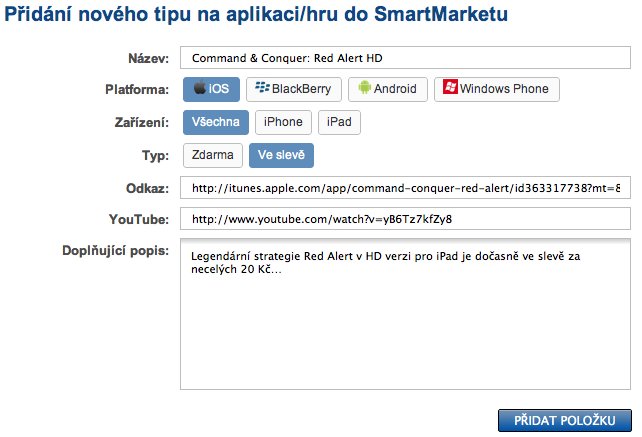Set type to Zdarma
The width and height of the screenshot is (642, 437).
(212, 155)
